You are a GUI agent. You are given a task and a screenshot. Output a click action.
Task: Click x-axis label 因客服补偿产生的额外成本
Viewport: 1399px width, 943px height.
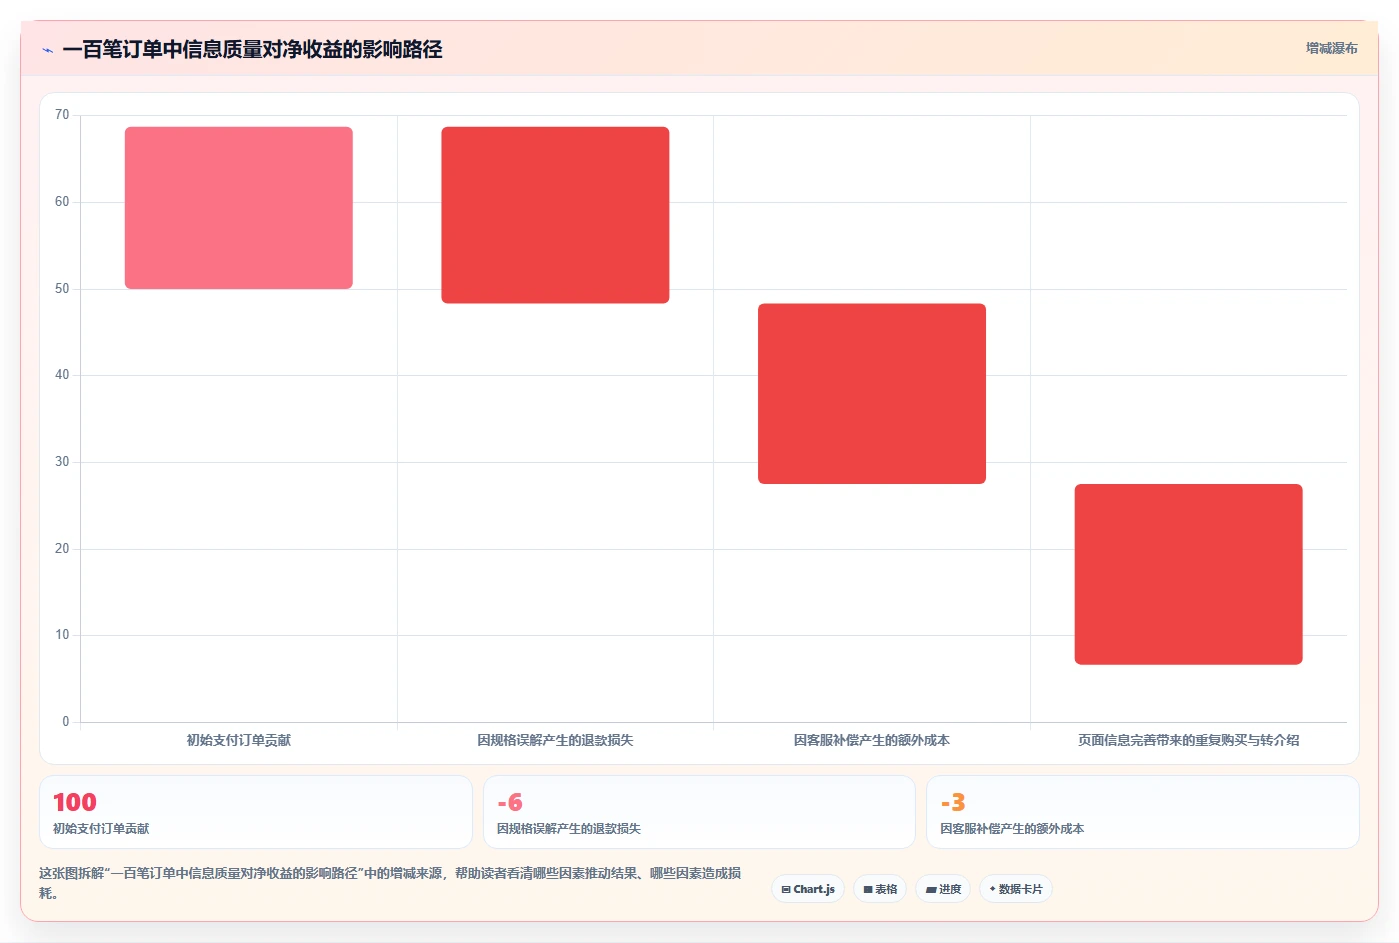pyautogui.click(x=872, y=740)
